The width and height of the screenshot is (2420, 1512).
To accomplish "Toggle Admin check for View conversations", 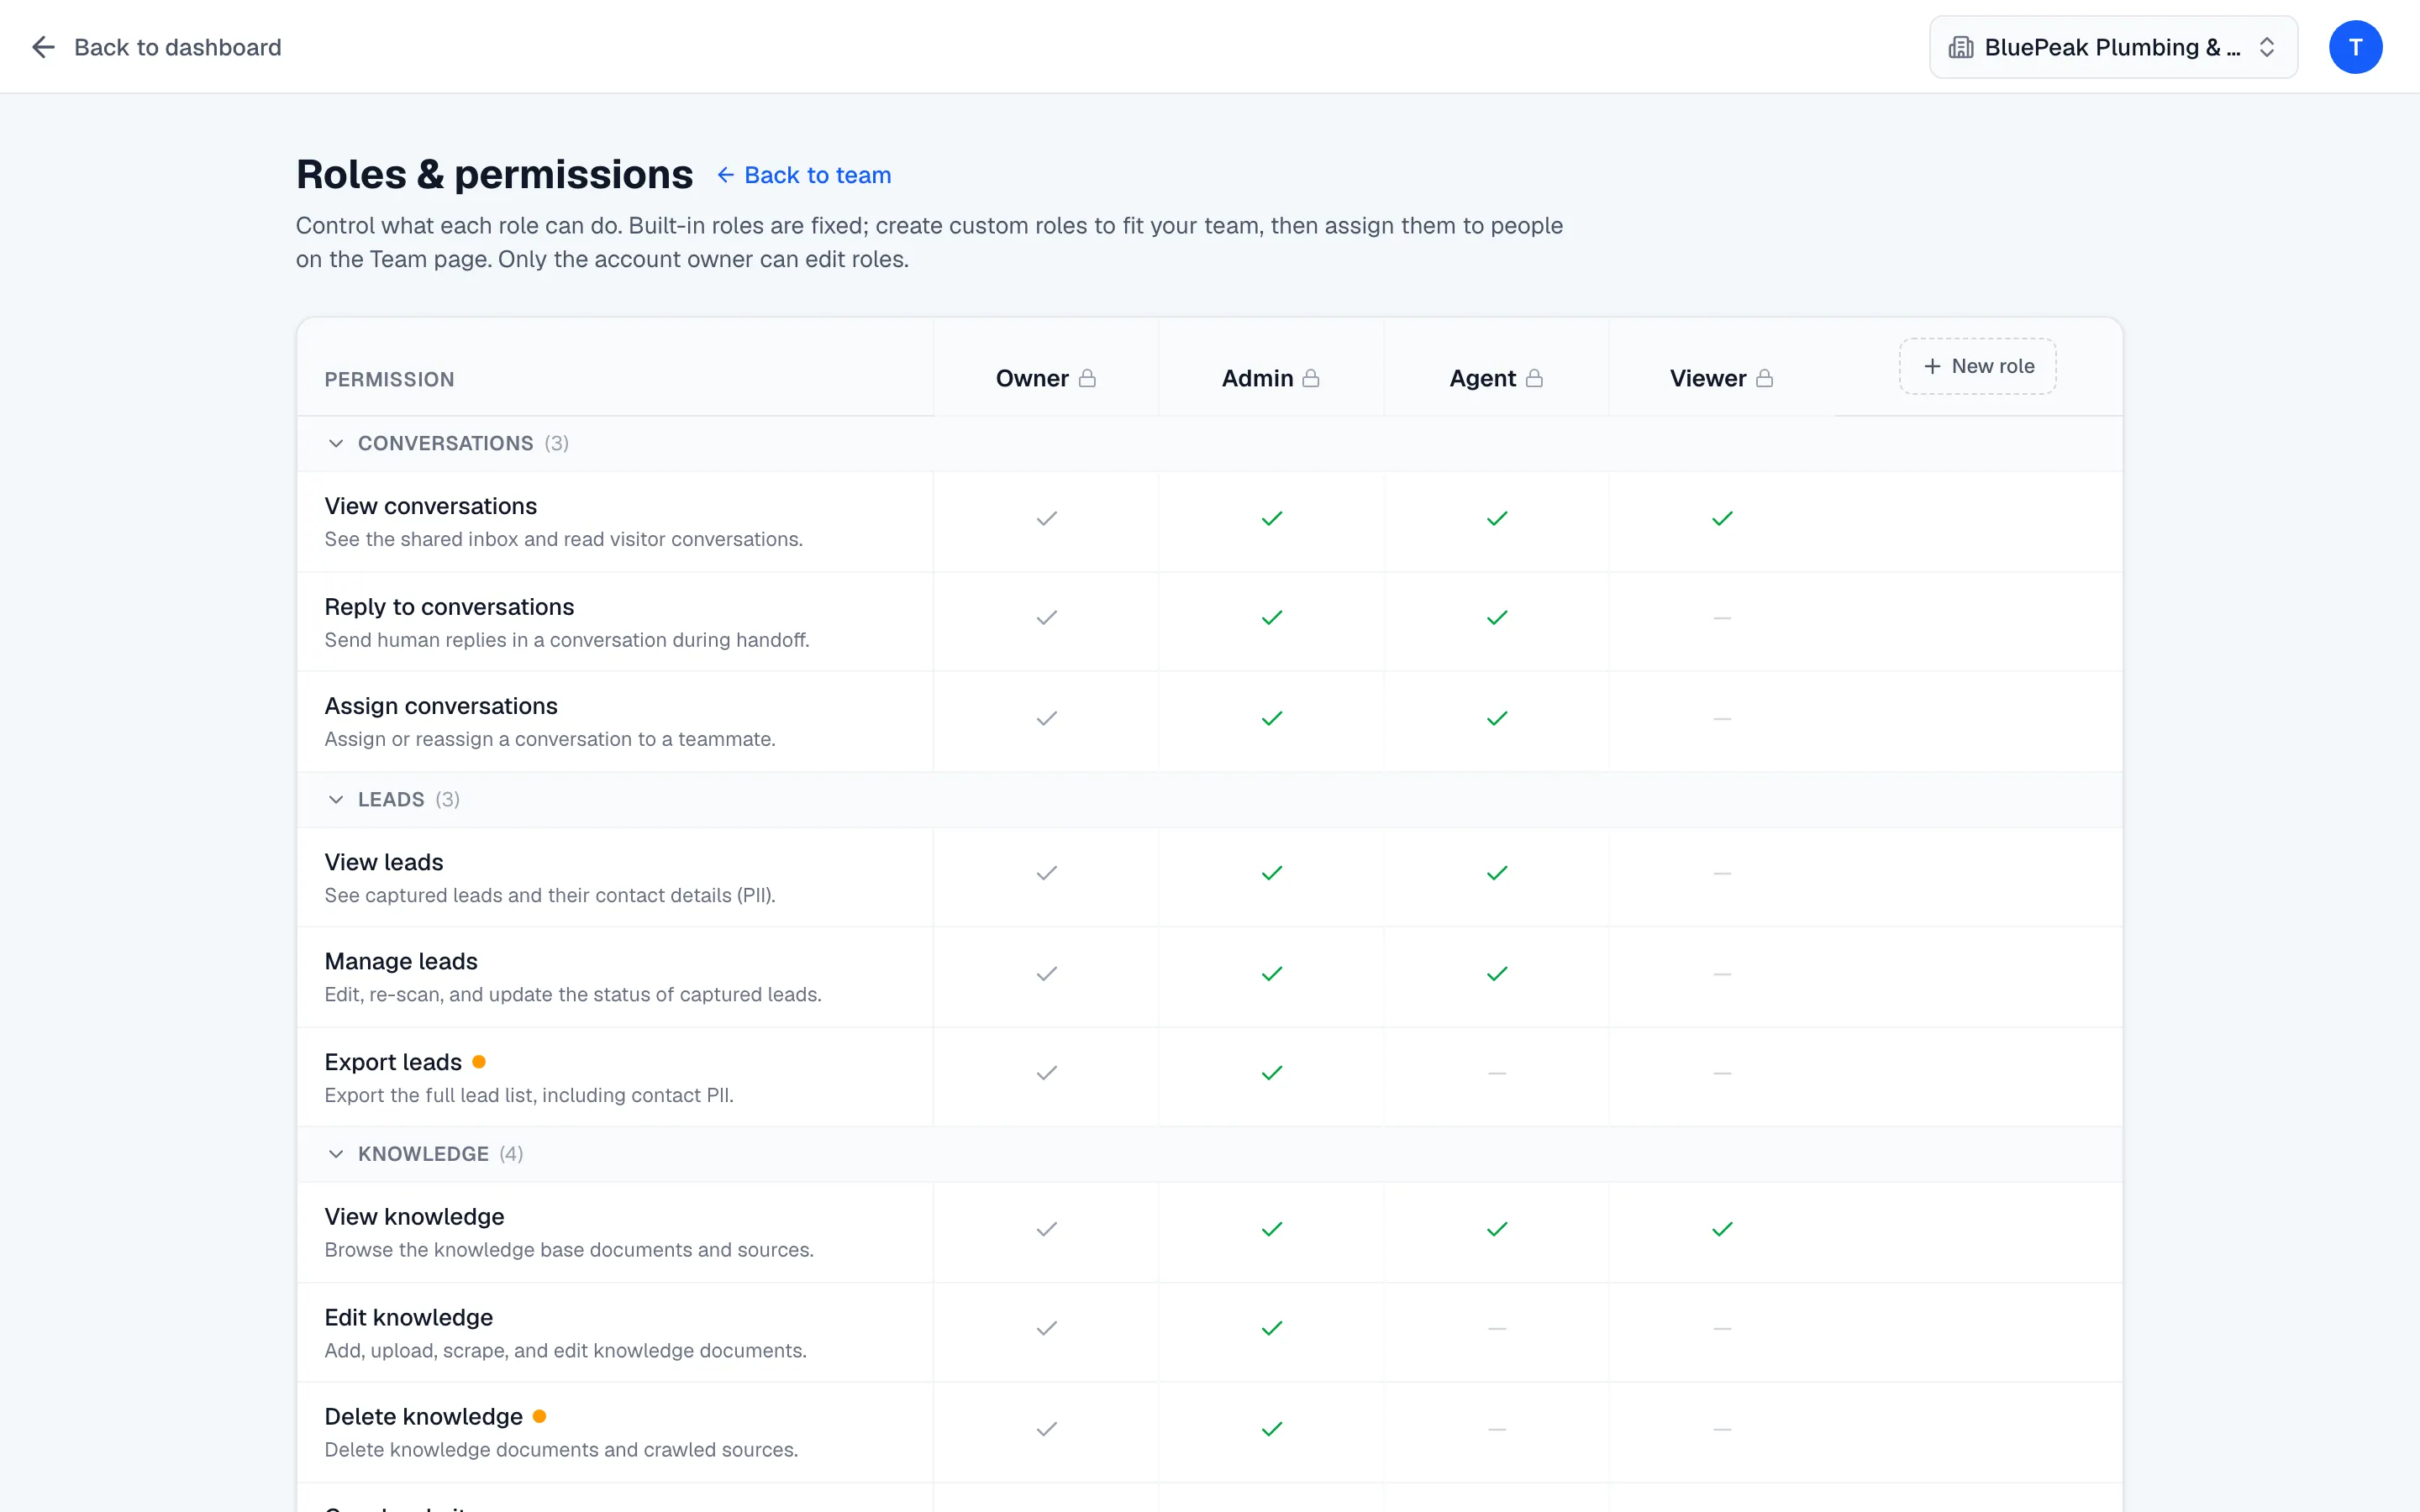I will pos(1271,518).
